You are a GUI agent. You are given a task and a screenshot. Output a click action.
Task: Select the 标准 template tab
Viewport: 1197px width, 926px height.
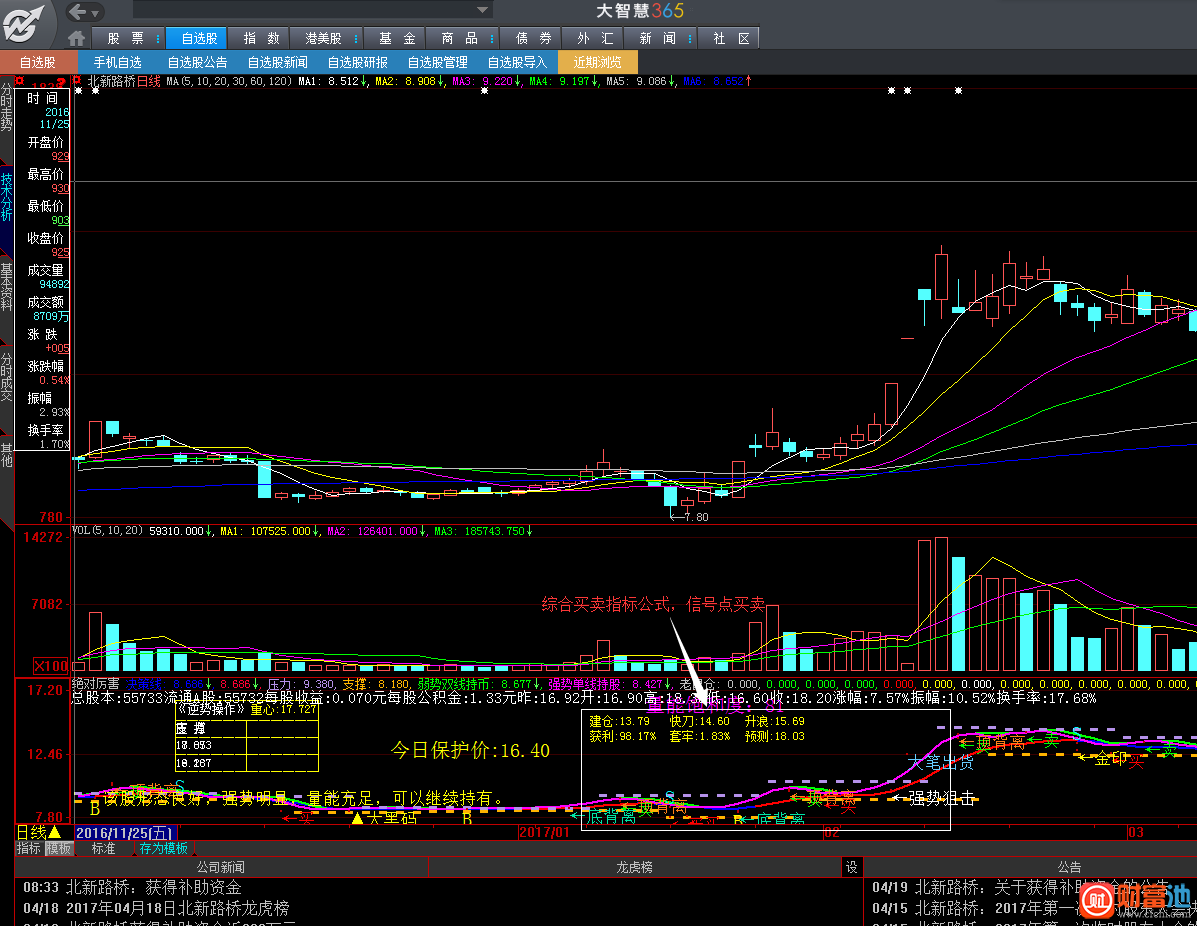point(104,848)
